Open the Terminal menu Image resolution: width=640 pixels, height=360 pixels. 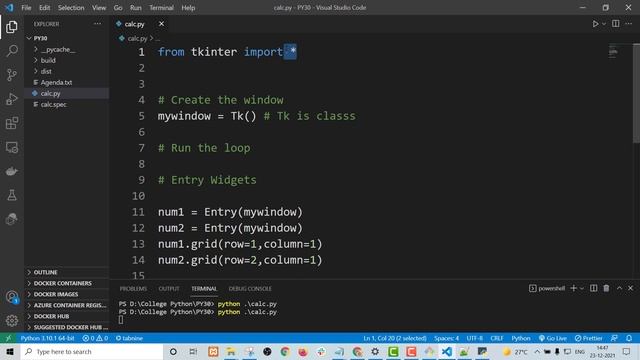pos(161,8)
